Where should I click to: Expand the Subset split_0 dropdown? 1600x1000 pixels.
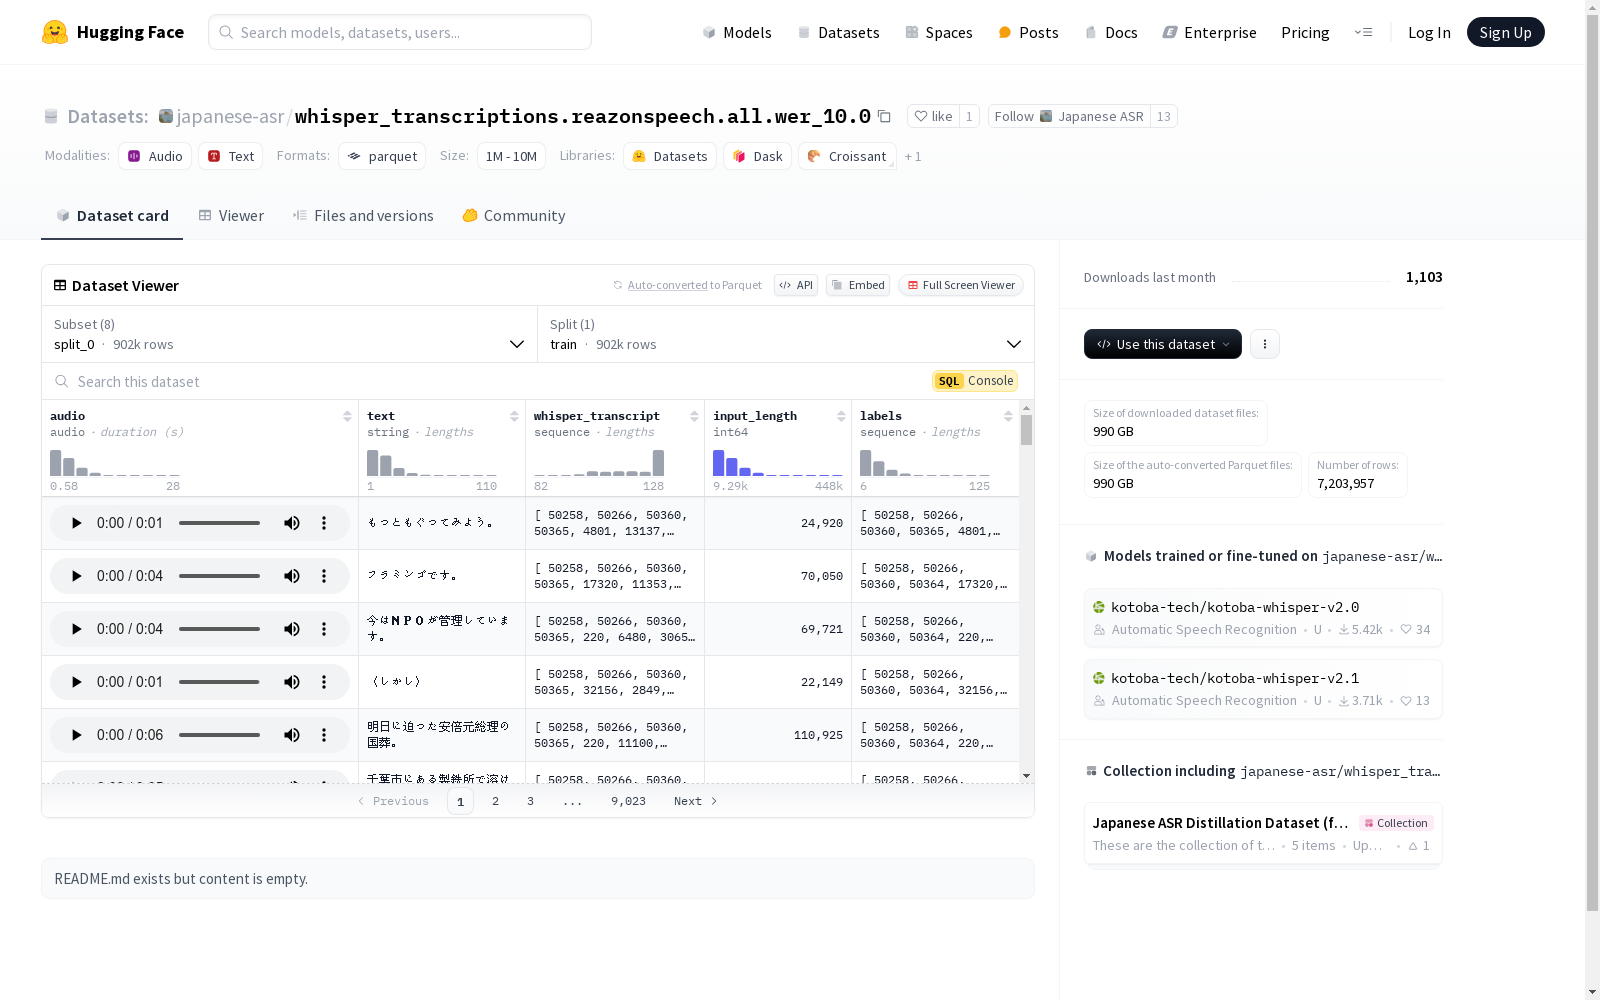click(290, 334)
